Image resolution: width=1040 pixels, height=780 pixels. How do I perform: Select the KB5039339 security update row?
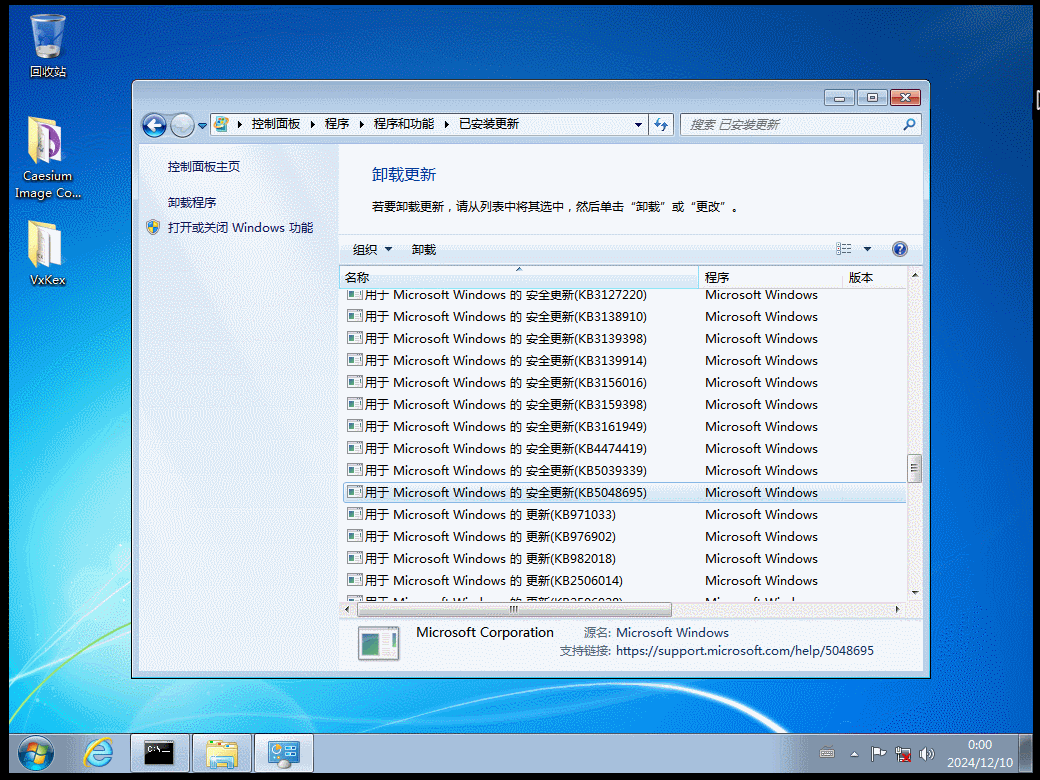tap(624, 470)
